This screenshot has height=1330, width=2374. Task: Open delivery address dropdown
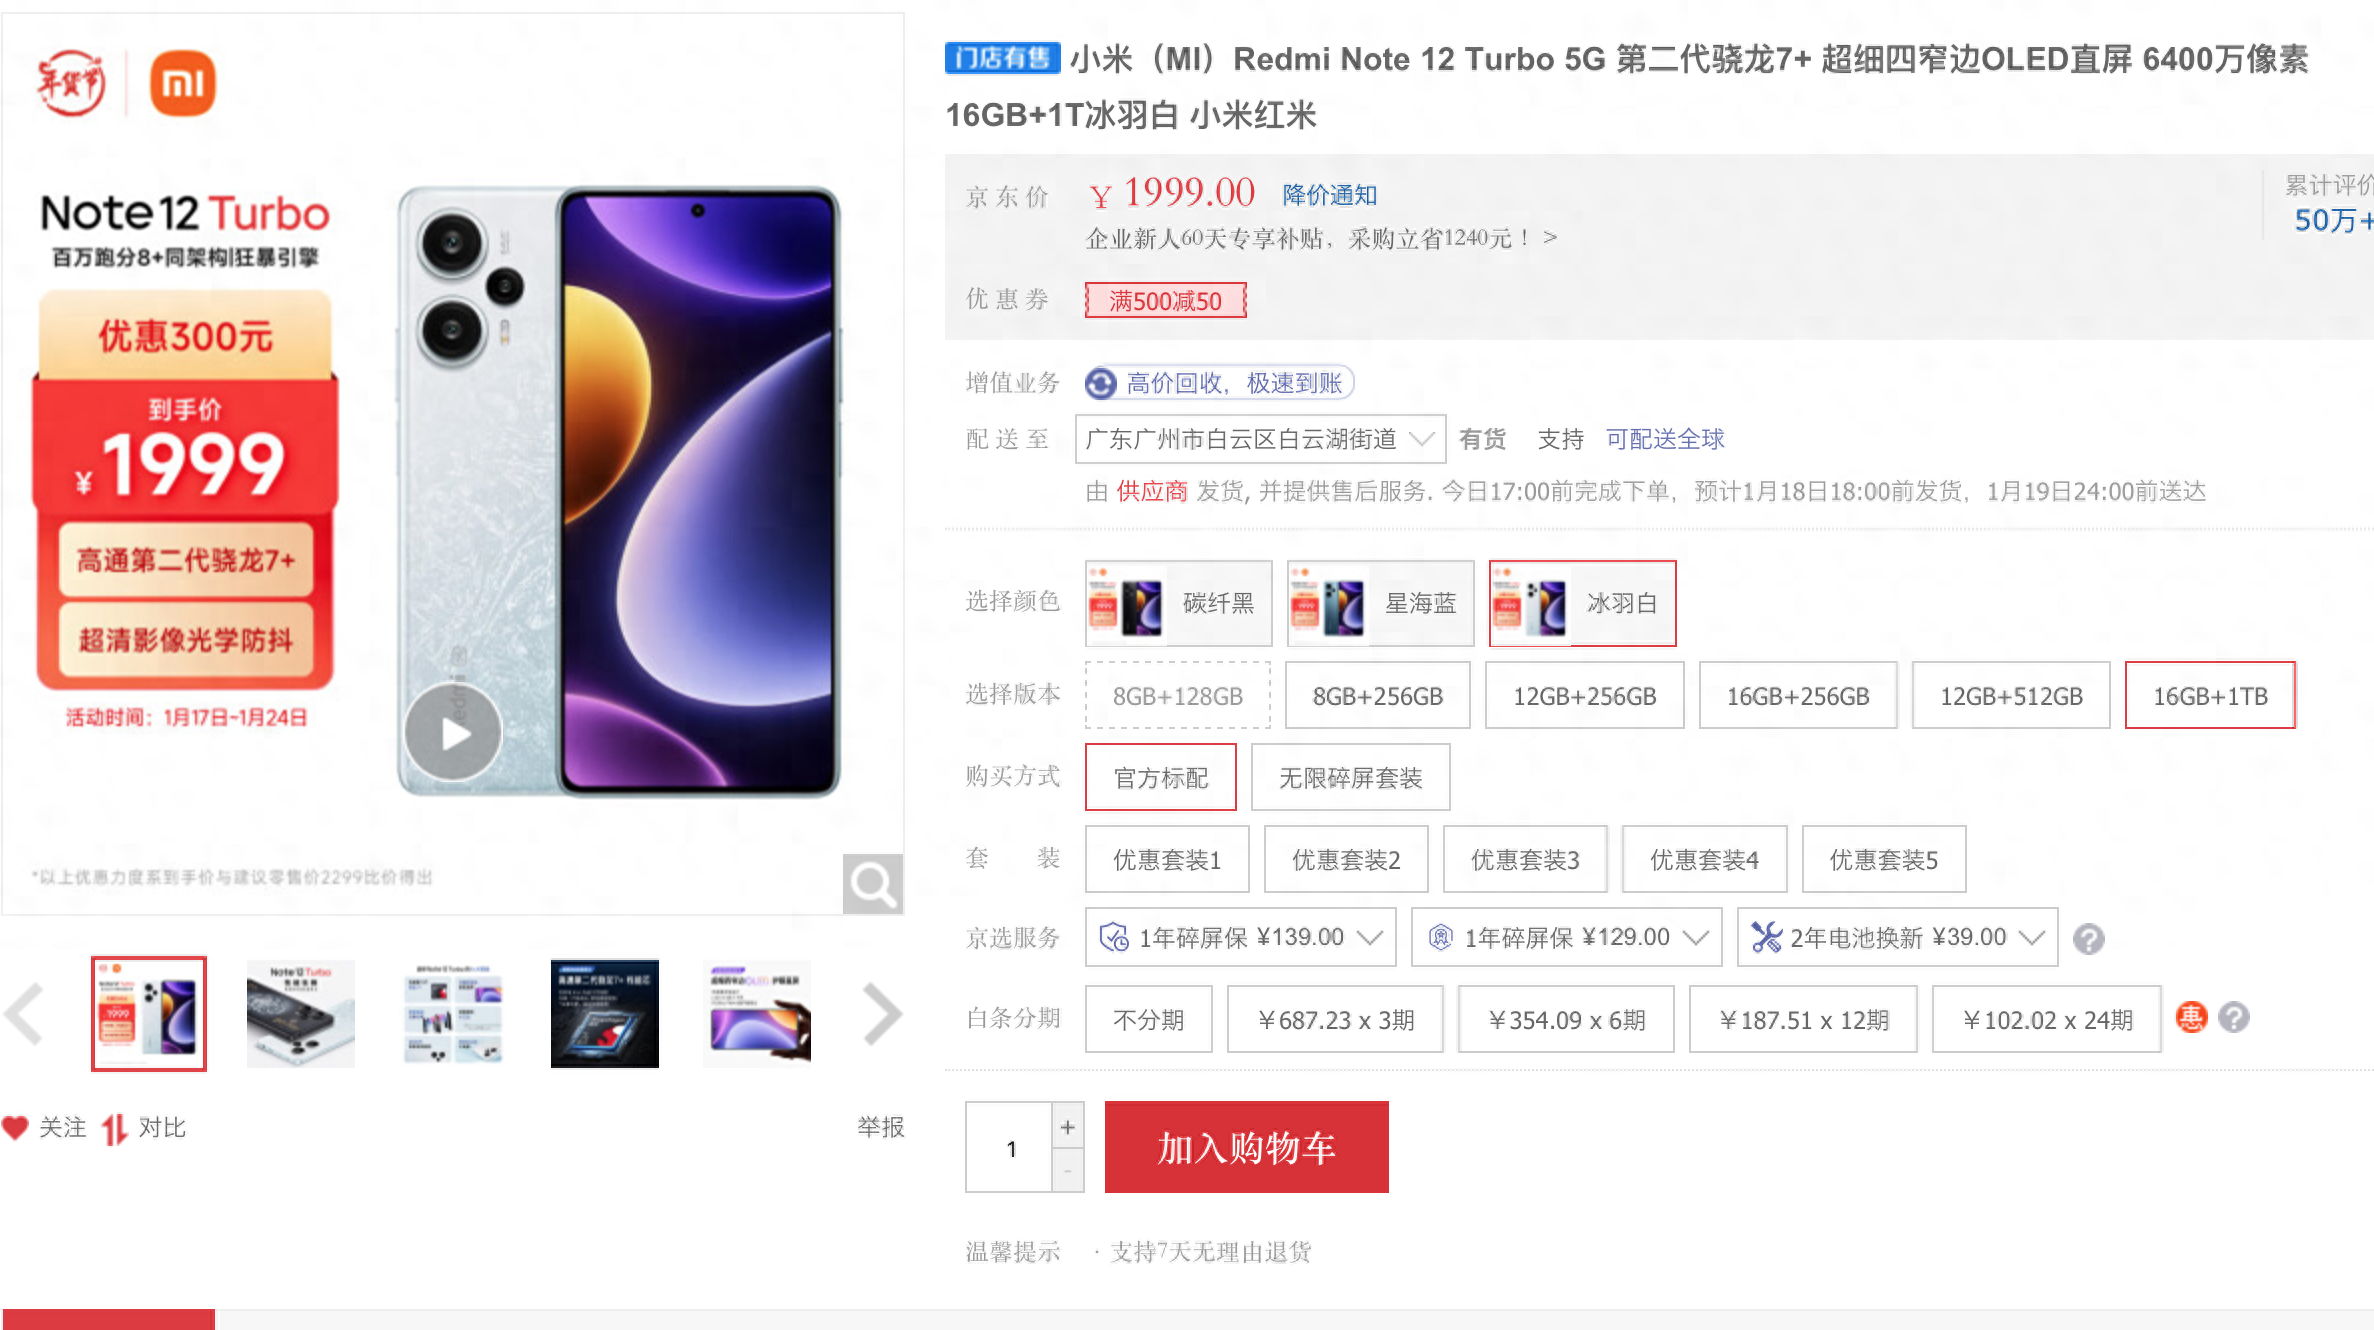pos(1260,439)
